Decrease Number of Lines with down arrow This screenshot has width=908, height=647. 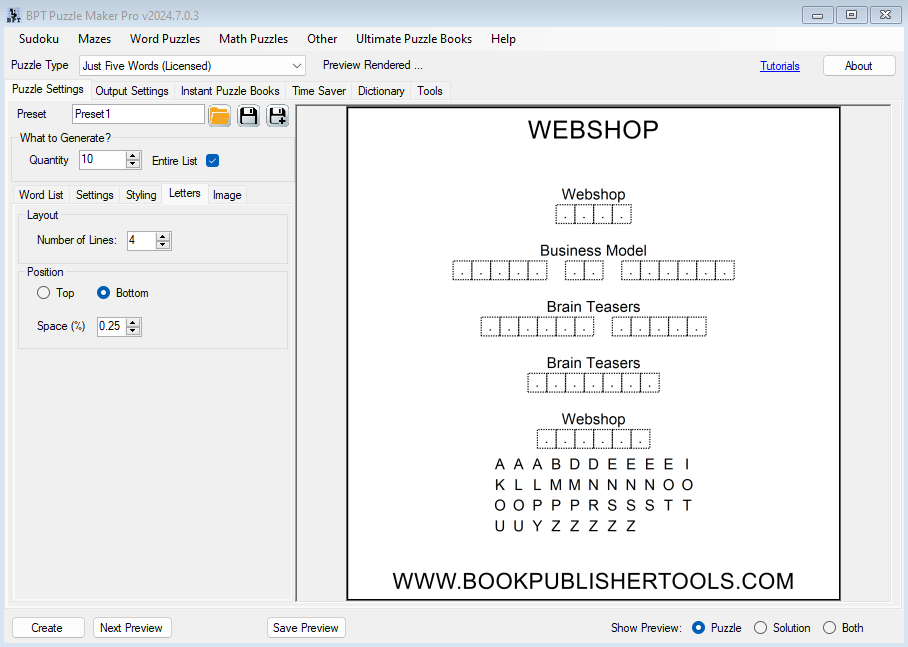coord(164,245)
